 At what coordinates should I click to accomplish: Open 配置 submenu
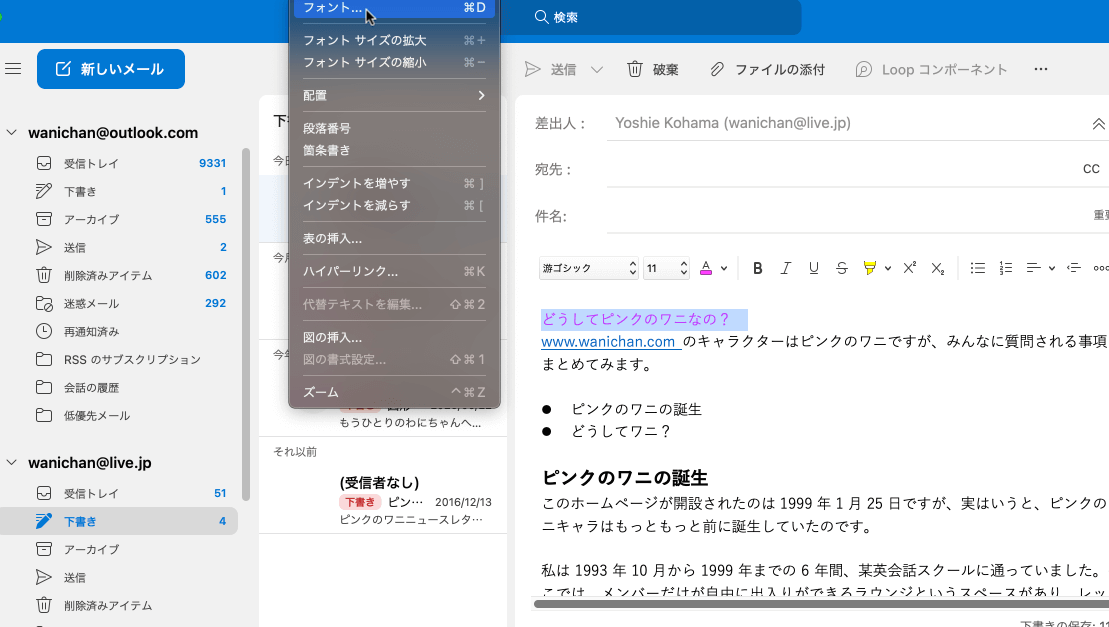coord(394,95)
